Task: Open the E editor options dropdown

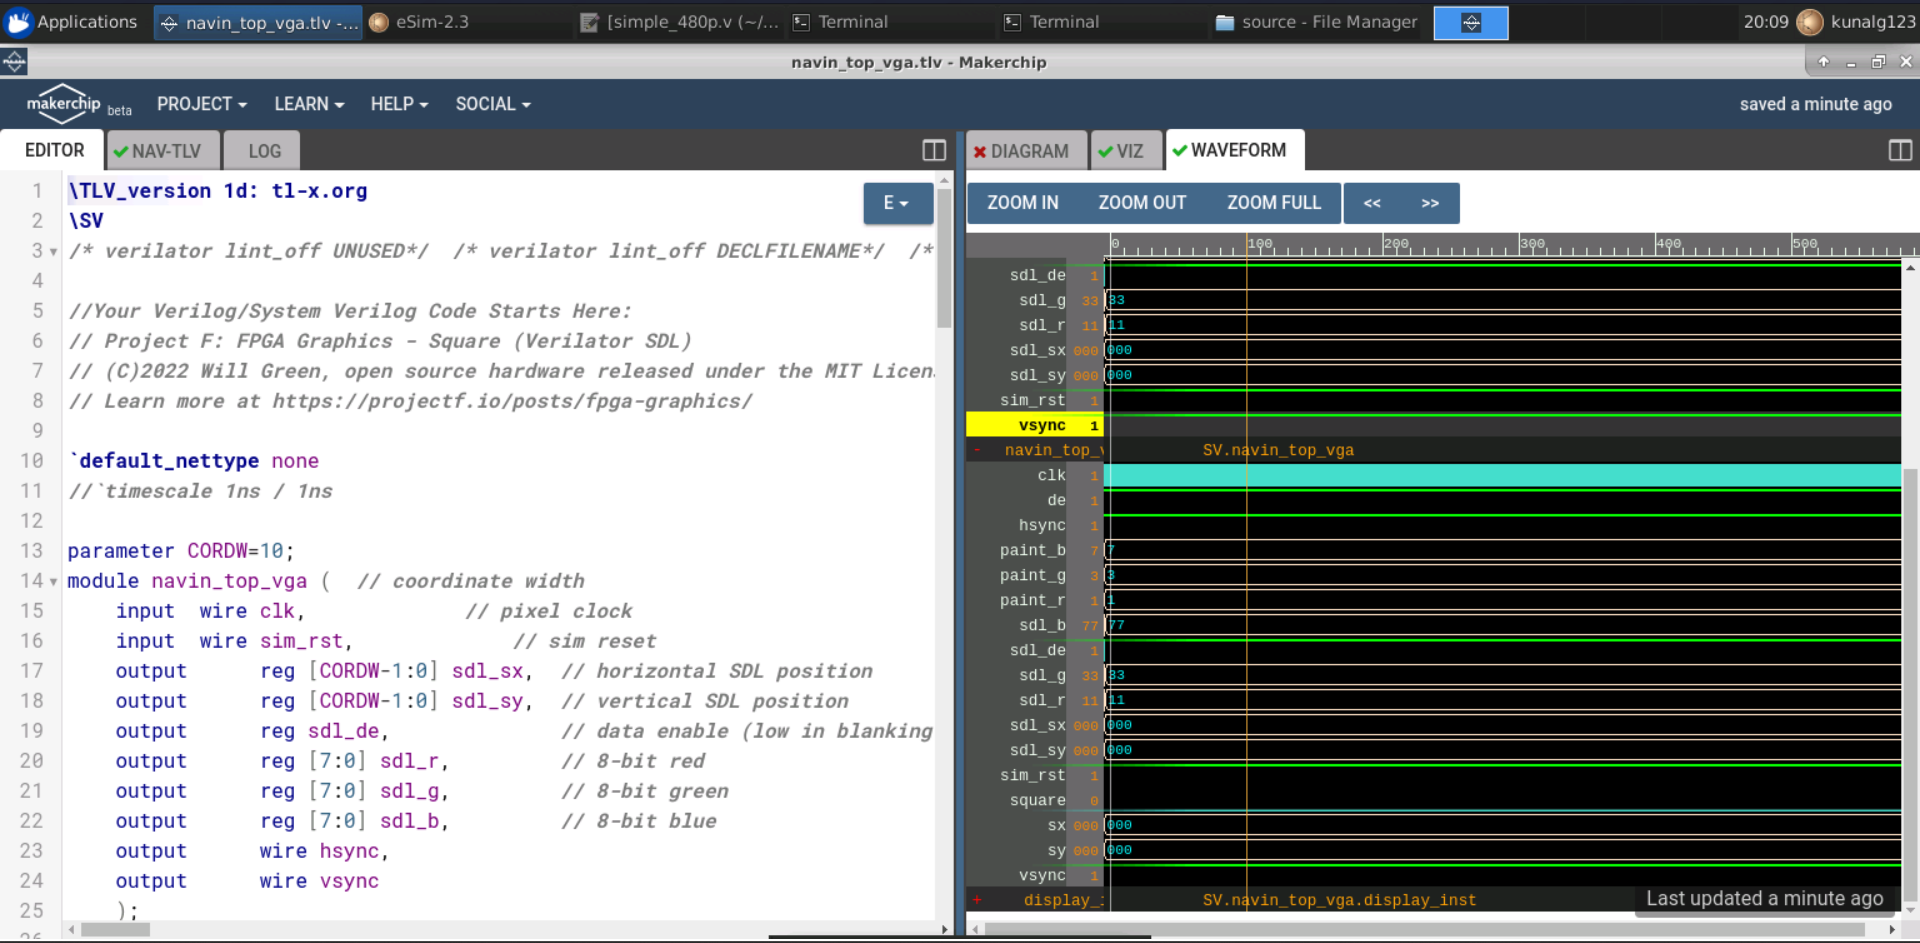Action: (897, 202)
